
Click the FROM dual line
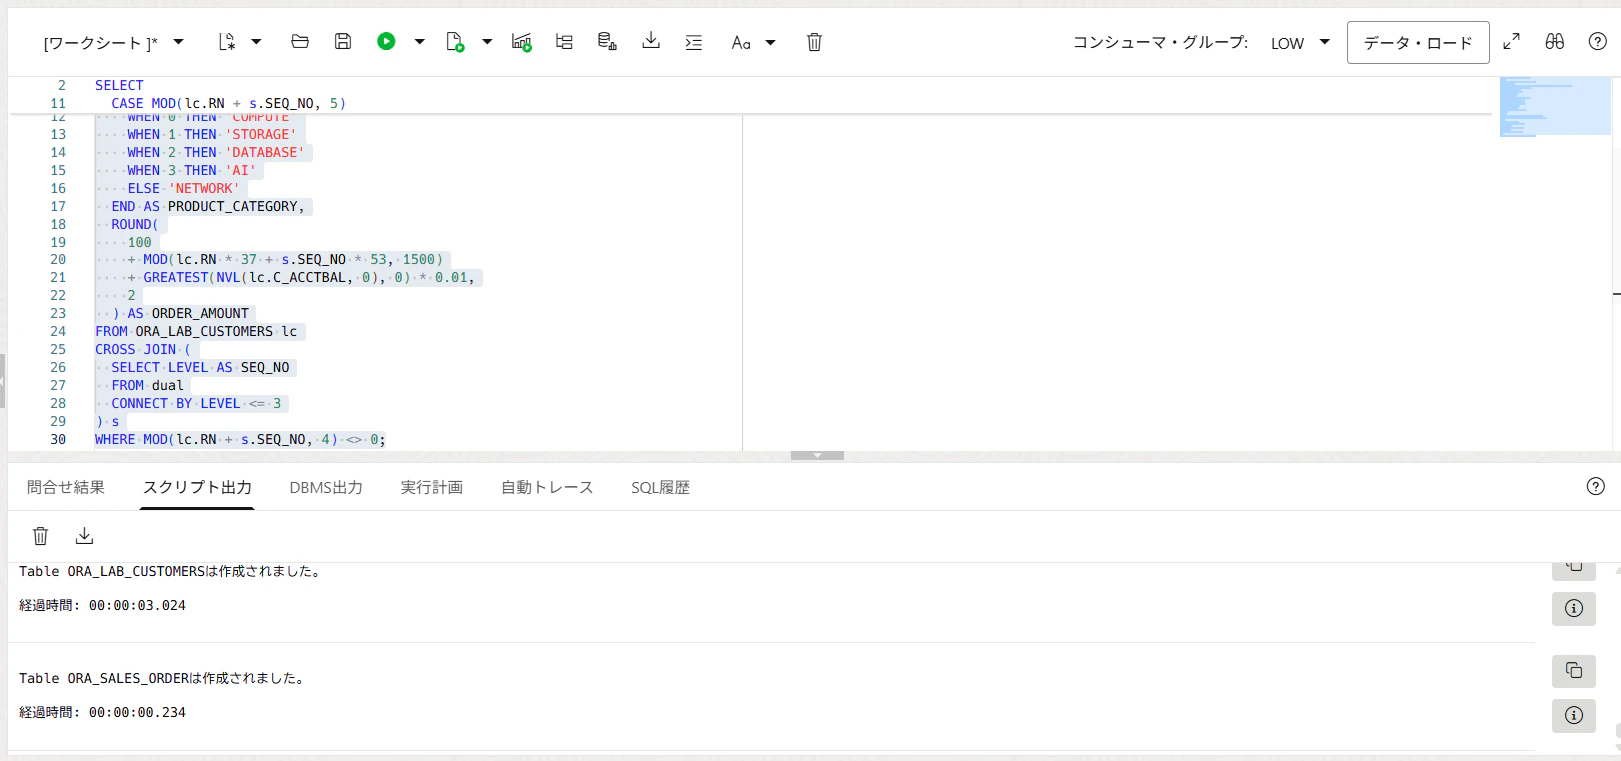[147, 385]
